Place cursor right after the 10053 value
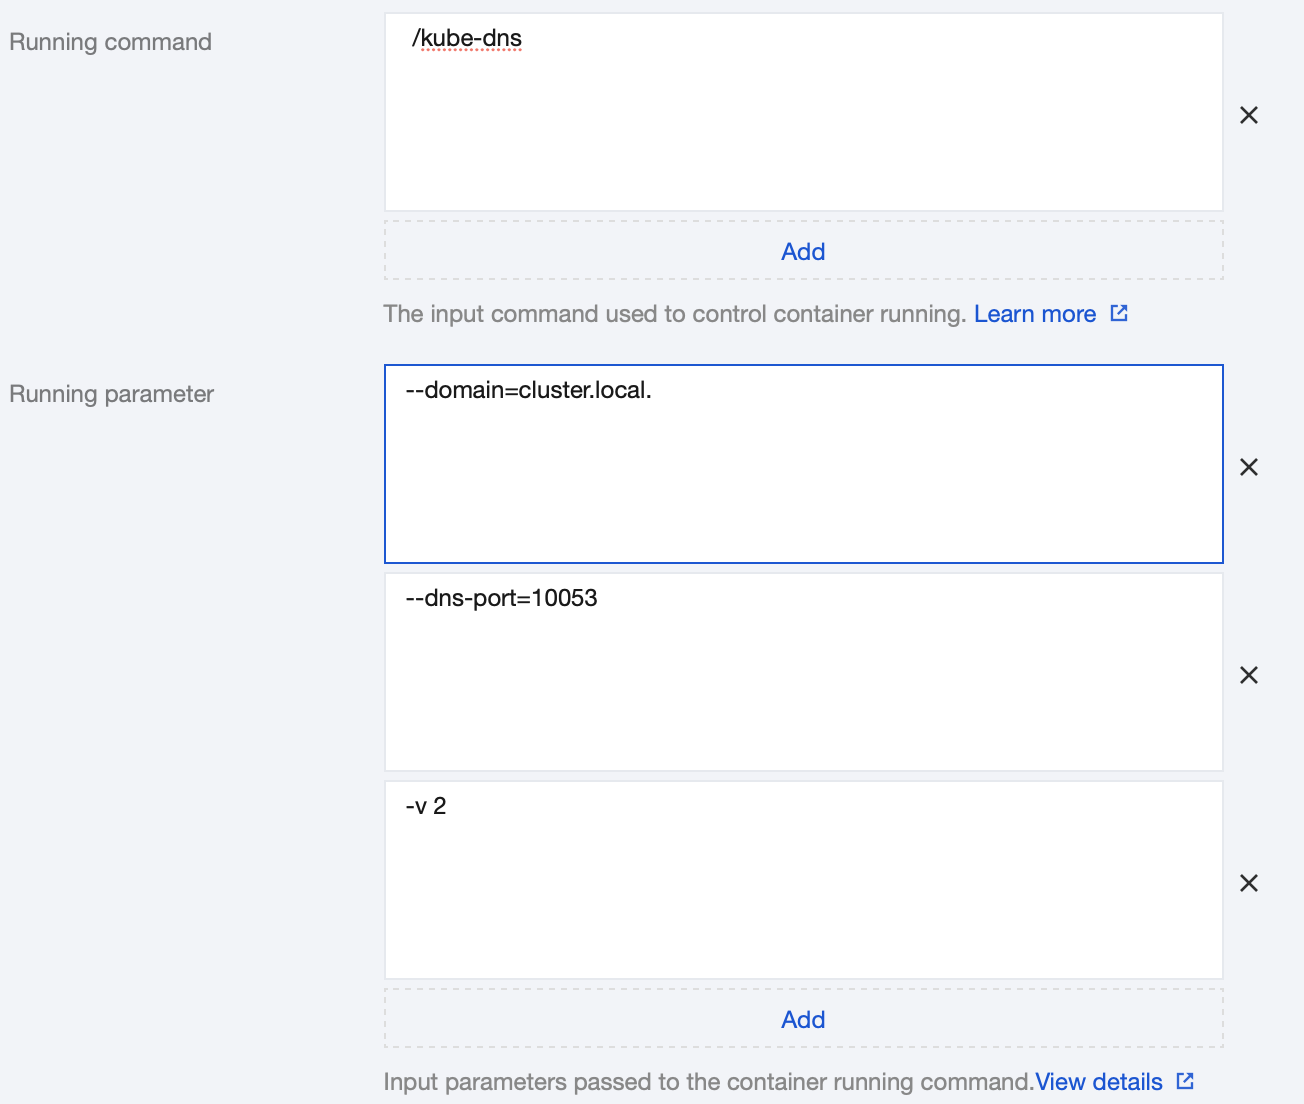 pos(599,598)
